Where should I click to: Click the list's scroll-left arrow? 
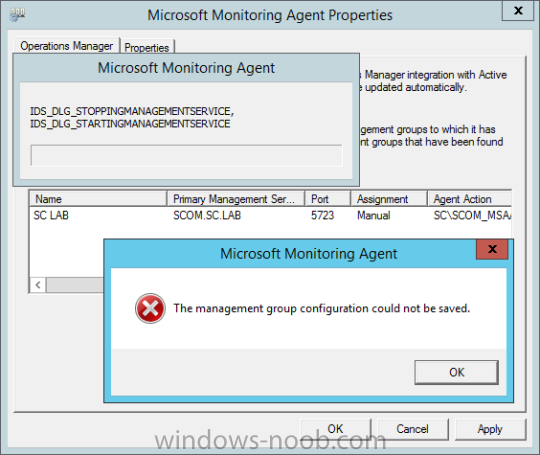tap(38, 285)
